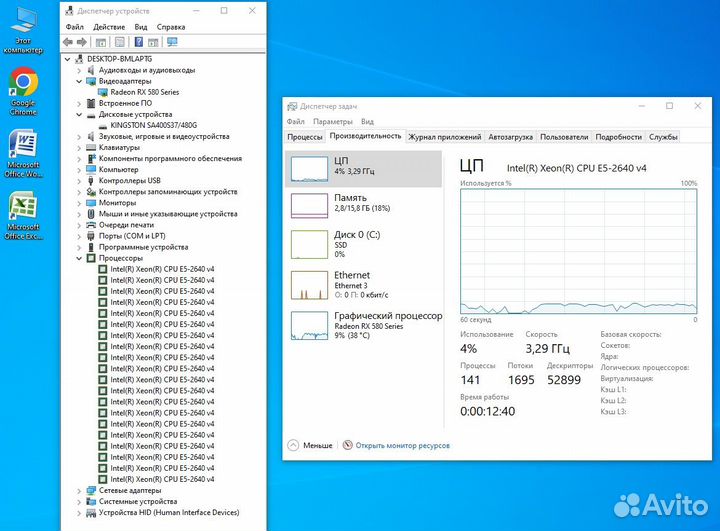Expand the Системные устройства node

79,501
